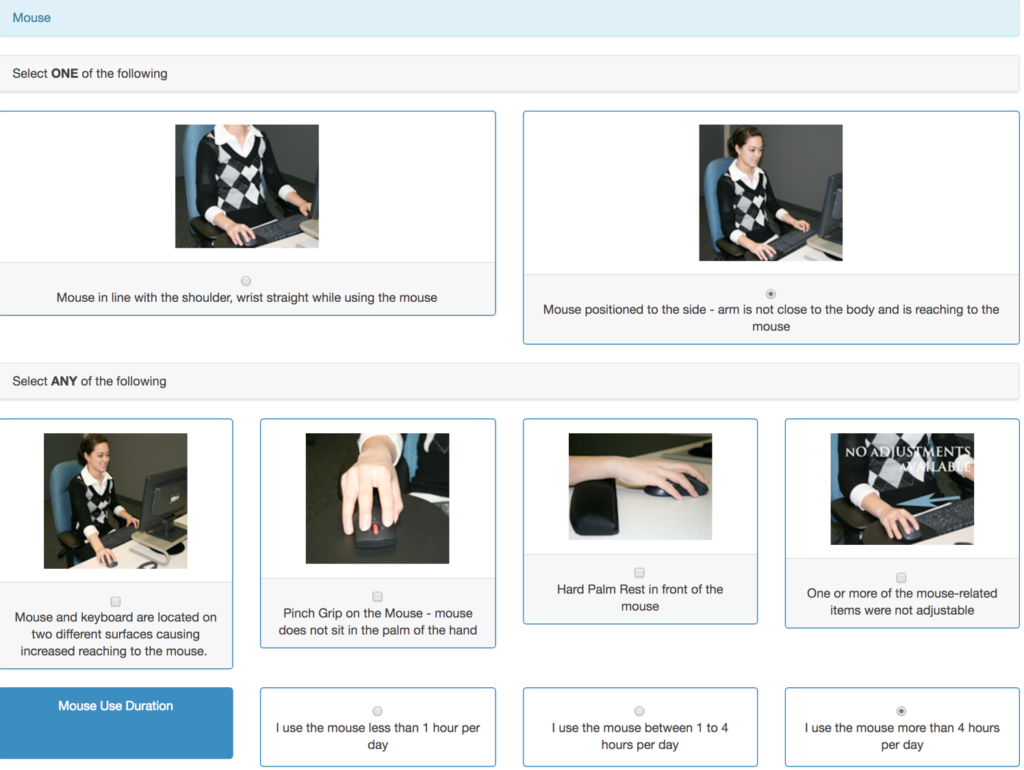Viewport: 1024px width, 770px height.
Task: Click the photo of keyboard and mouse on separate surfaces
Action: 116,501
